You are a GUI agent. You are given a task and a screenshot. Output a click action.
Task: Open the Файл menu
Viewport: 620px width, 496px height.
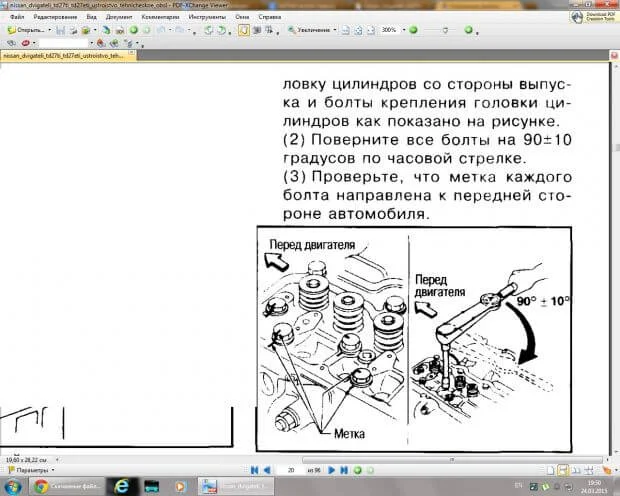click(x=17, y=17)
